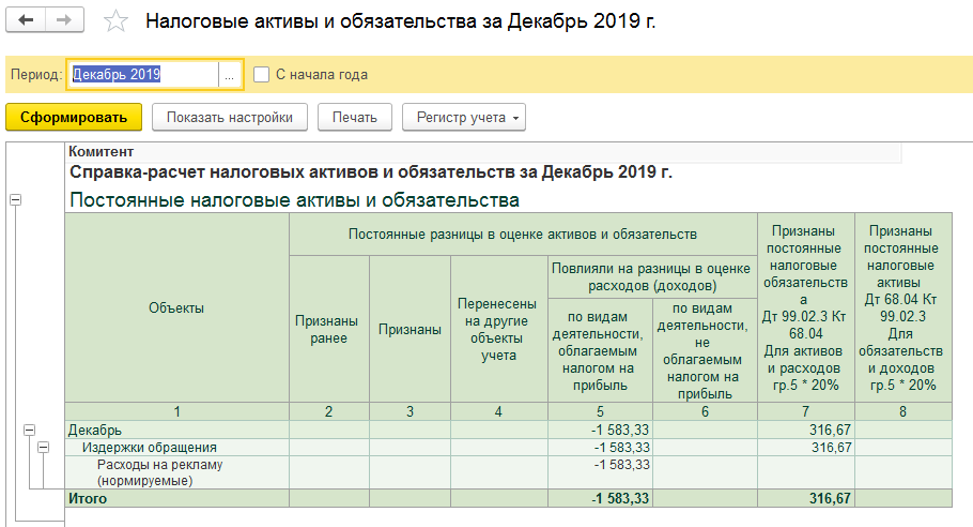Click -1 583,33 in Итого row
The image size is (973, 527).
pyautogui.click(x=600, y=498)
